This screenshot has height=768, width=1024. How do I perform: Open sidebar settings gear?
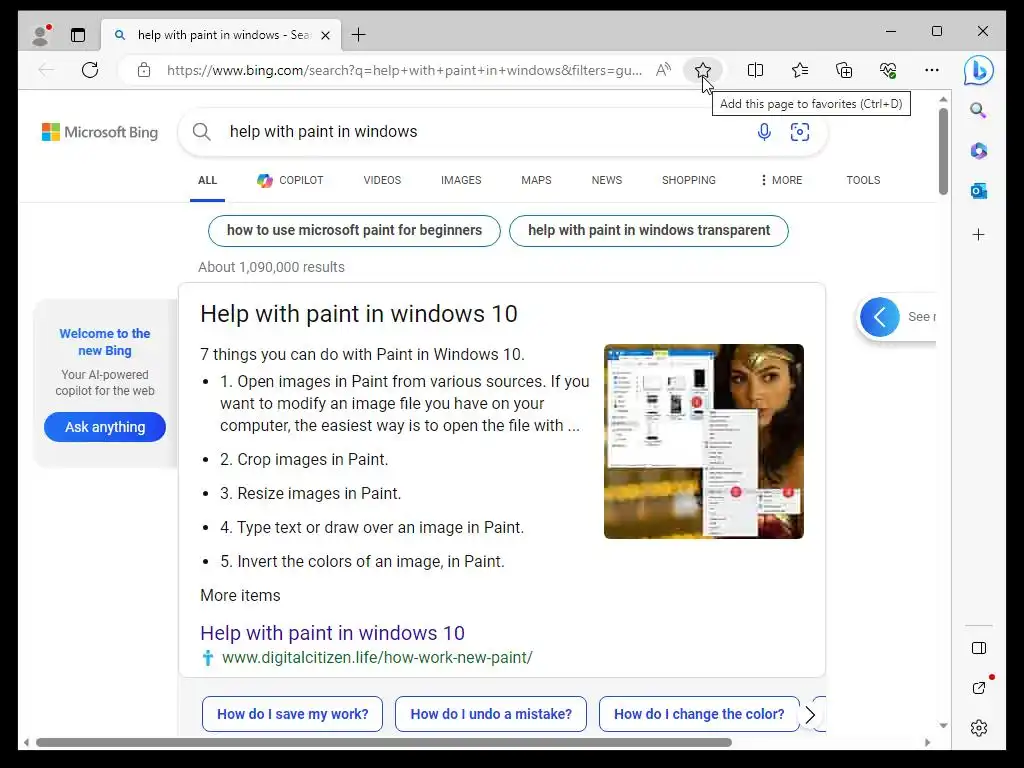(x=978, y=728)
